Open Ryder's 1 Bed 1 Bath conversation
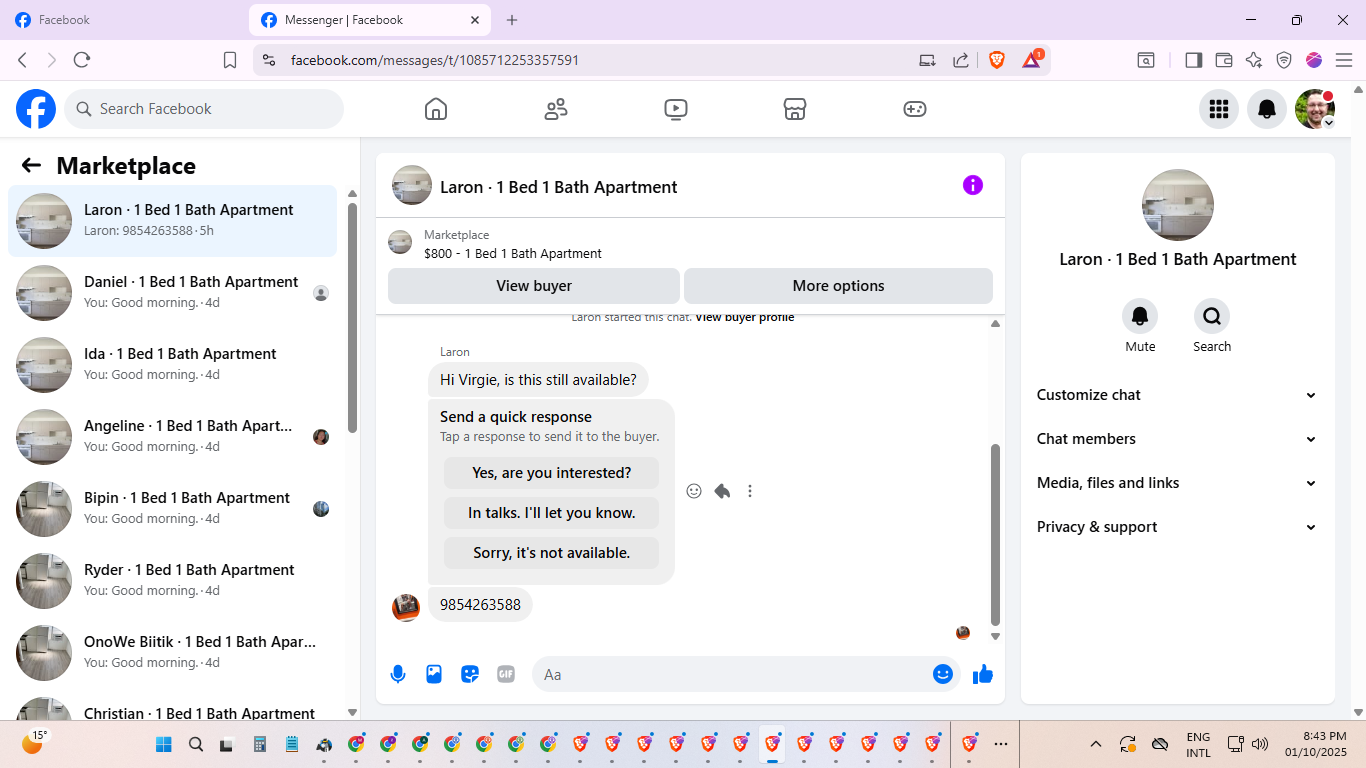The width and height of the screenshot is (1366, 768). coord(173,580)
